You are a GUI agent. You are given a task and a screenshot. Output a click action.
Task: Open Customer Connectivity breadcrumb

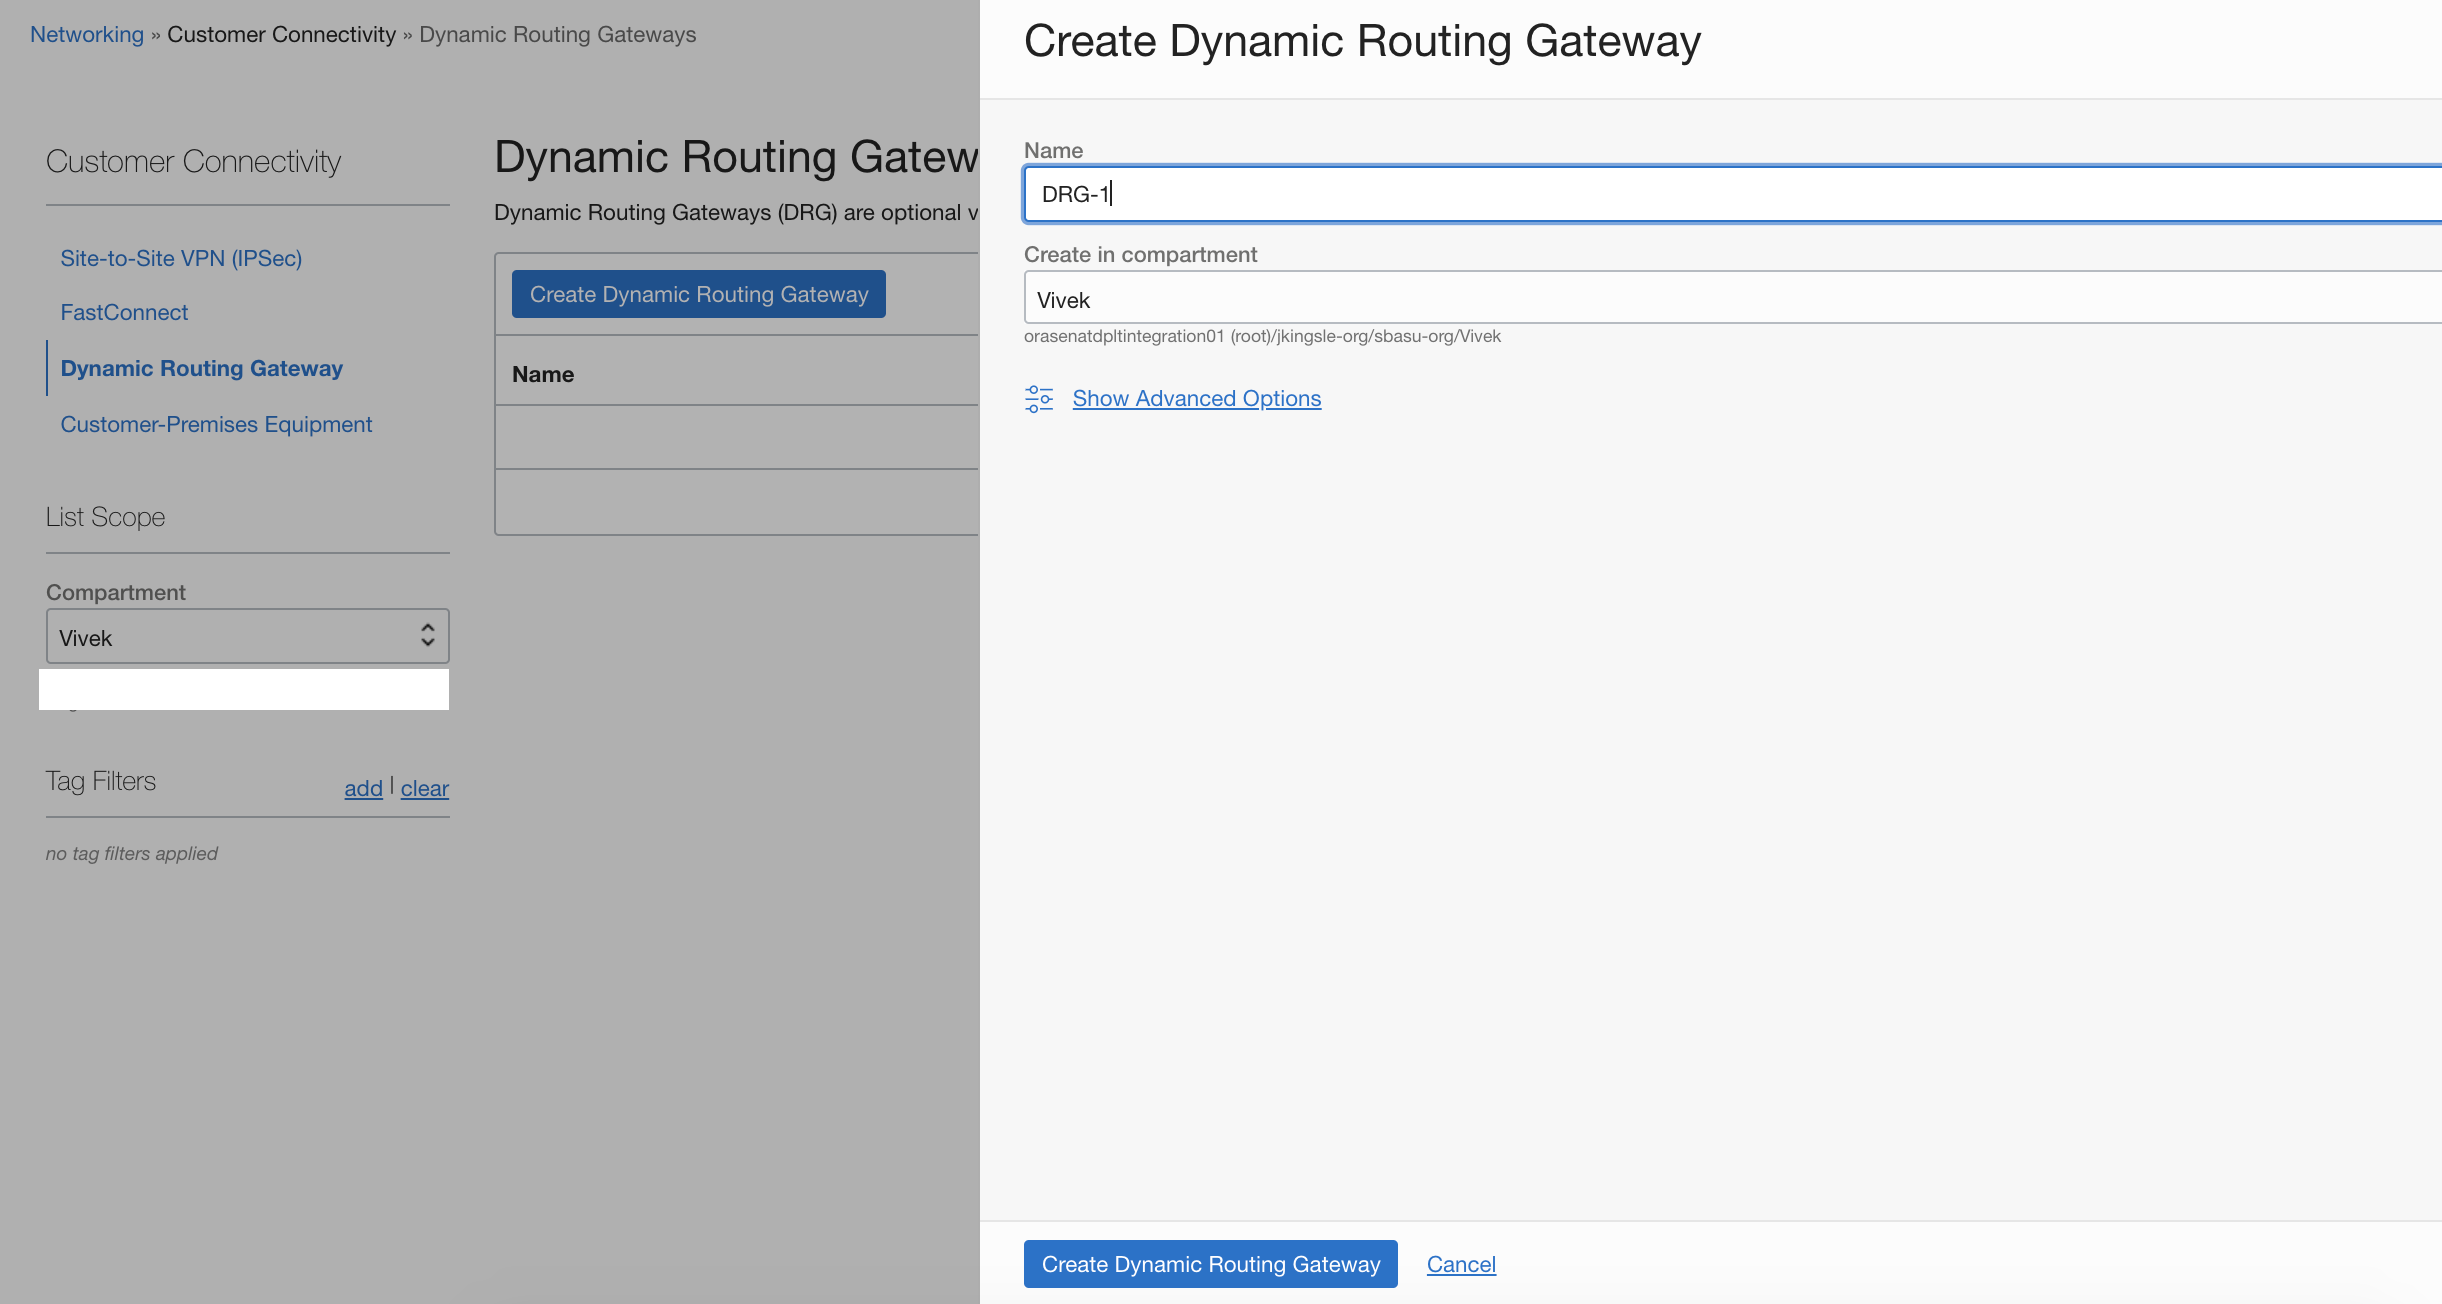(x=283, y=33)
